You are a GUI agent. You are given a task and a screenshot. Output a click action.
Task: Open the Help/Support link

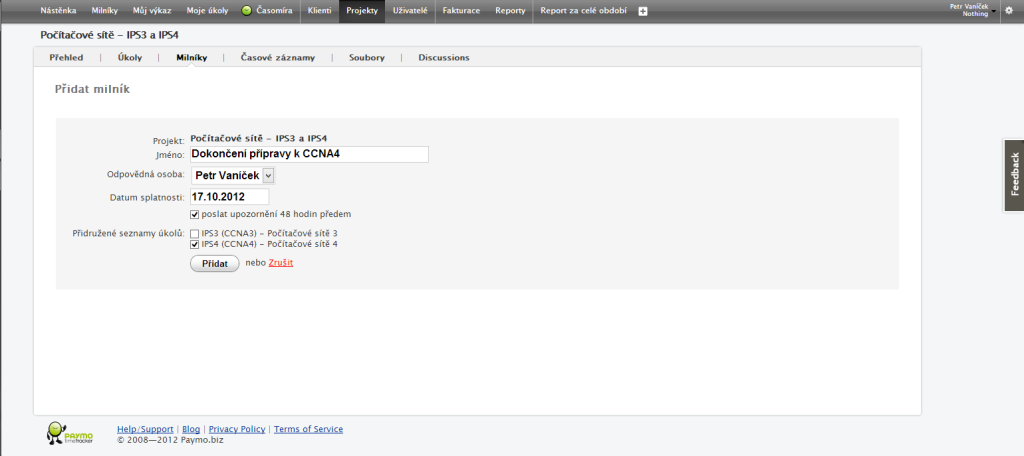145,429
